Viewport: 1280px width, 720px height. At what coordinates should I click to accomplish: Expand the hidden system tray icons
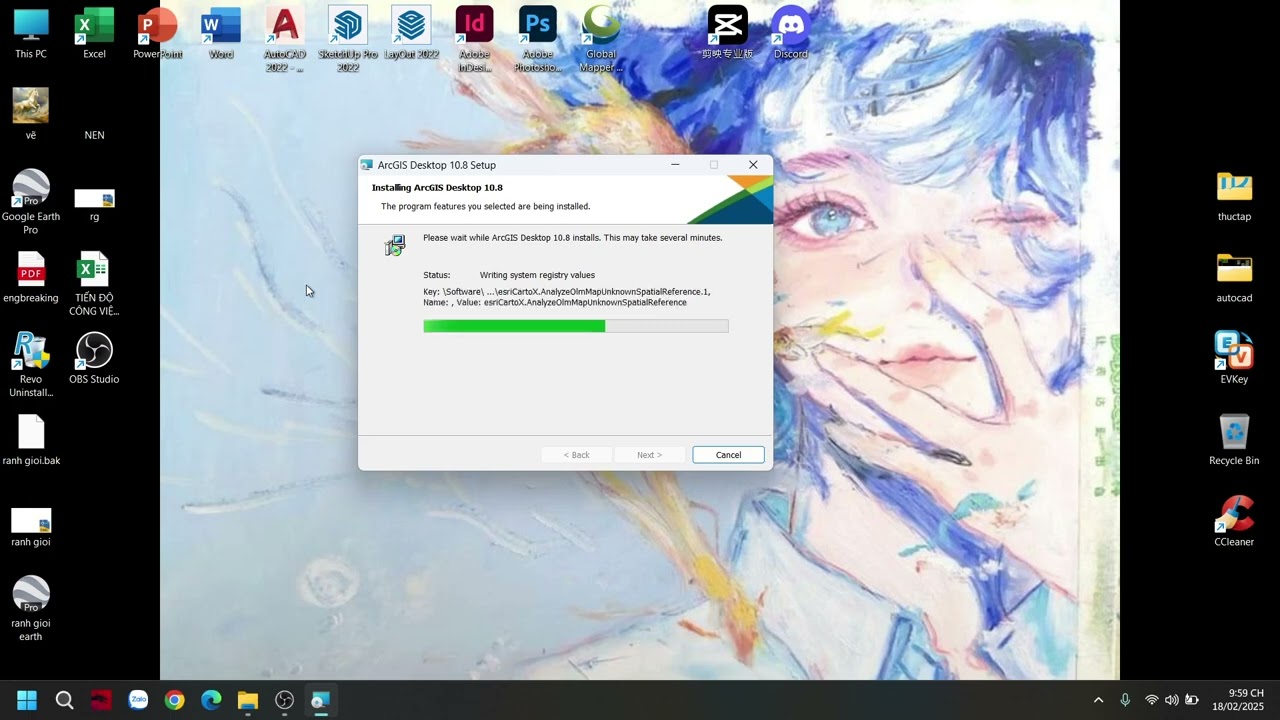[x=1098, y=700]
